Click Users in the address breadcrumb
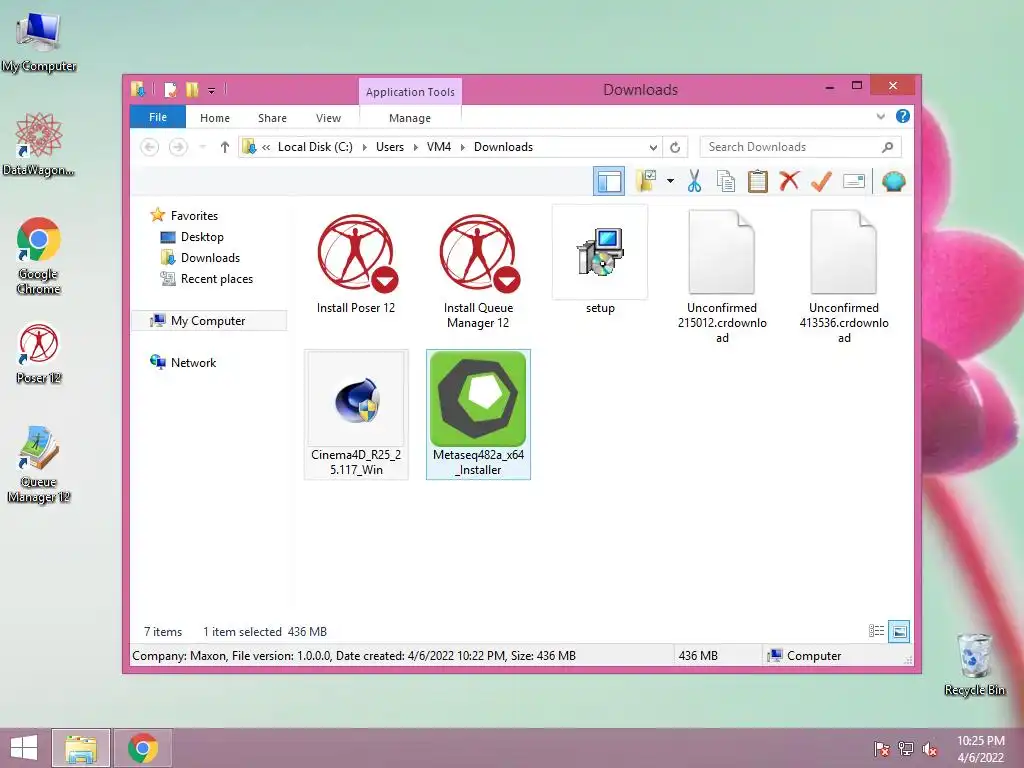Screen dimensions: 1024x768 (x=390, y=147)
